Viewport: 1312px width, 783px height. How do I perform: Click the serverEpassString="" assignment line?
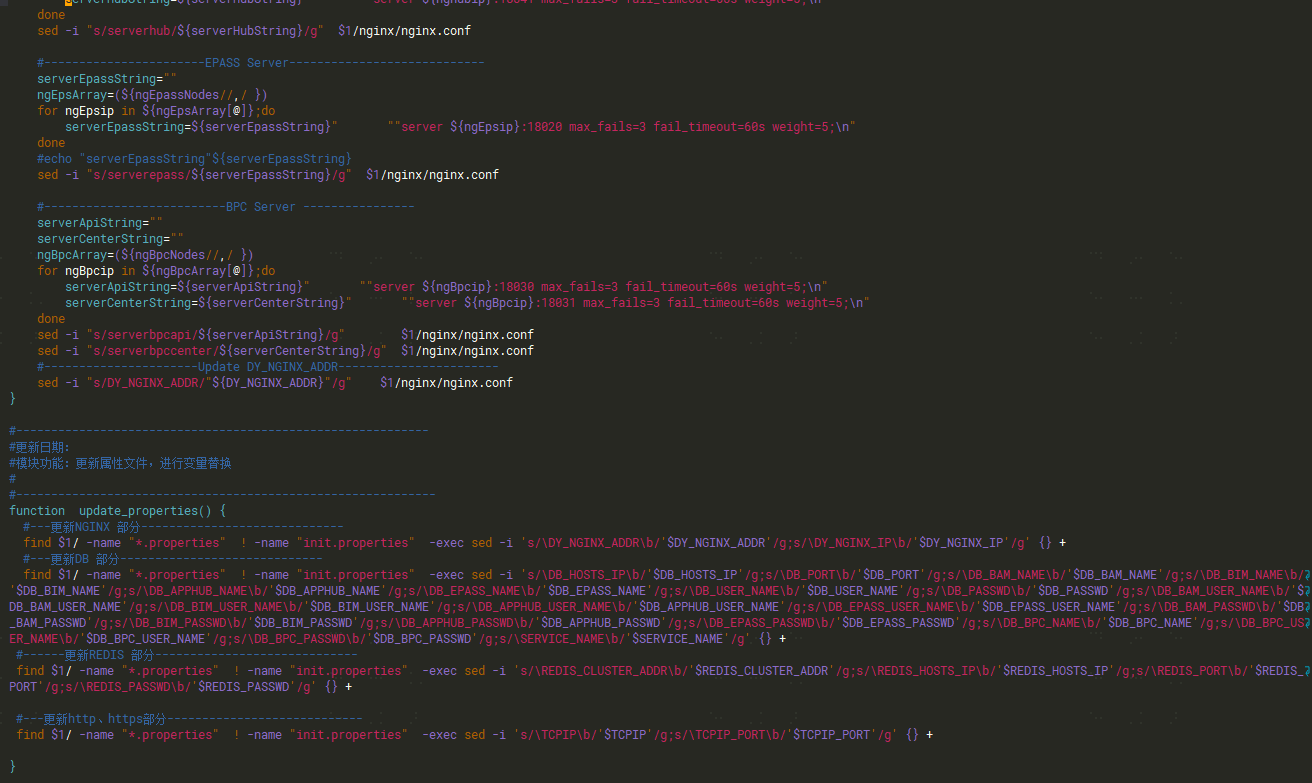[107, 79]
